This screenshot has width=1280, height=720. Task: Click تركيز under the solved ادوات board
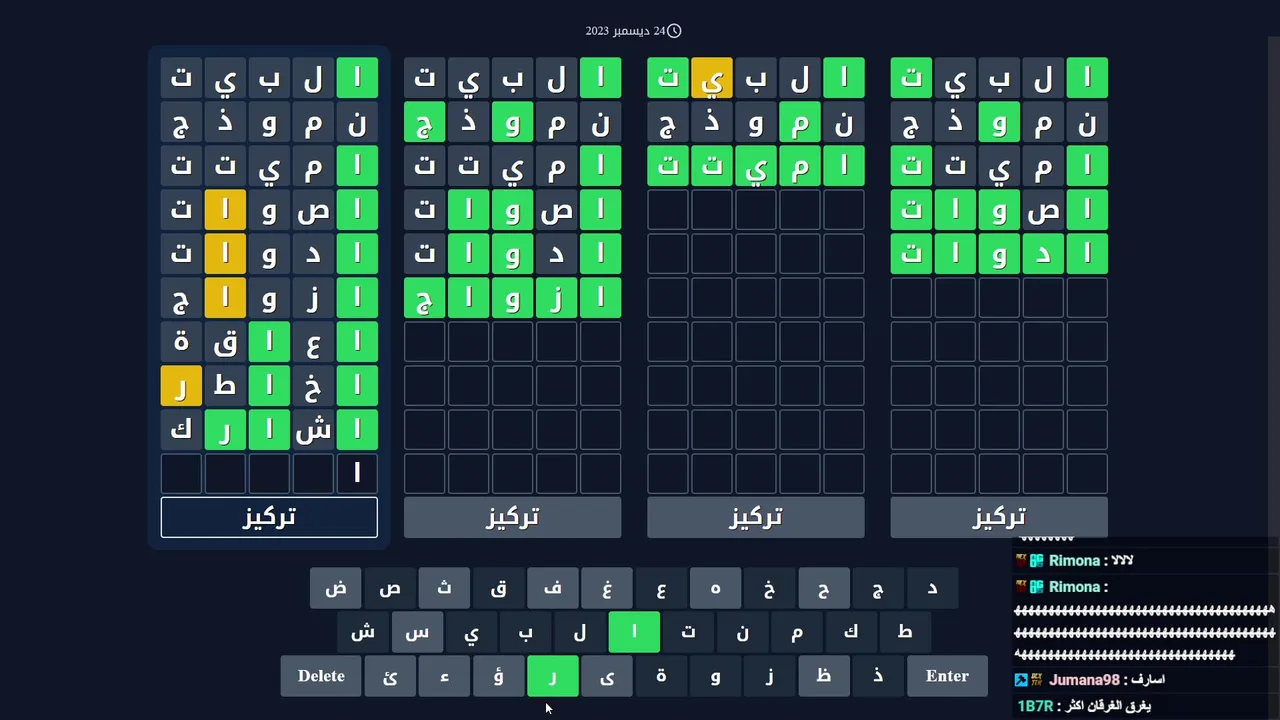pos(999,517)
